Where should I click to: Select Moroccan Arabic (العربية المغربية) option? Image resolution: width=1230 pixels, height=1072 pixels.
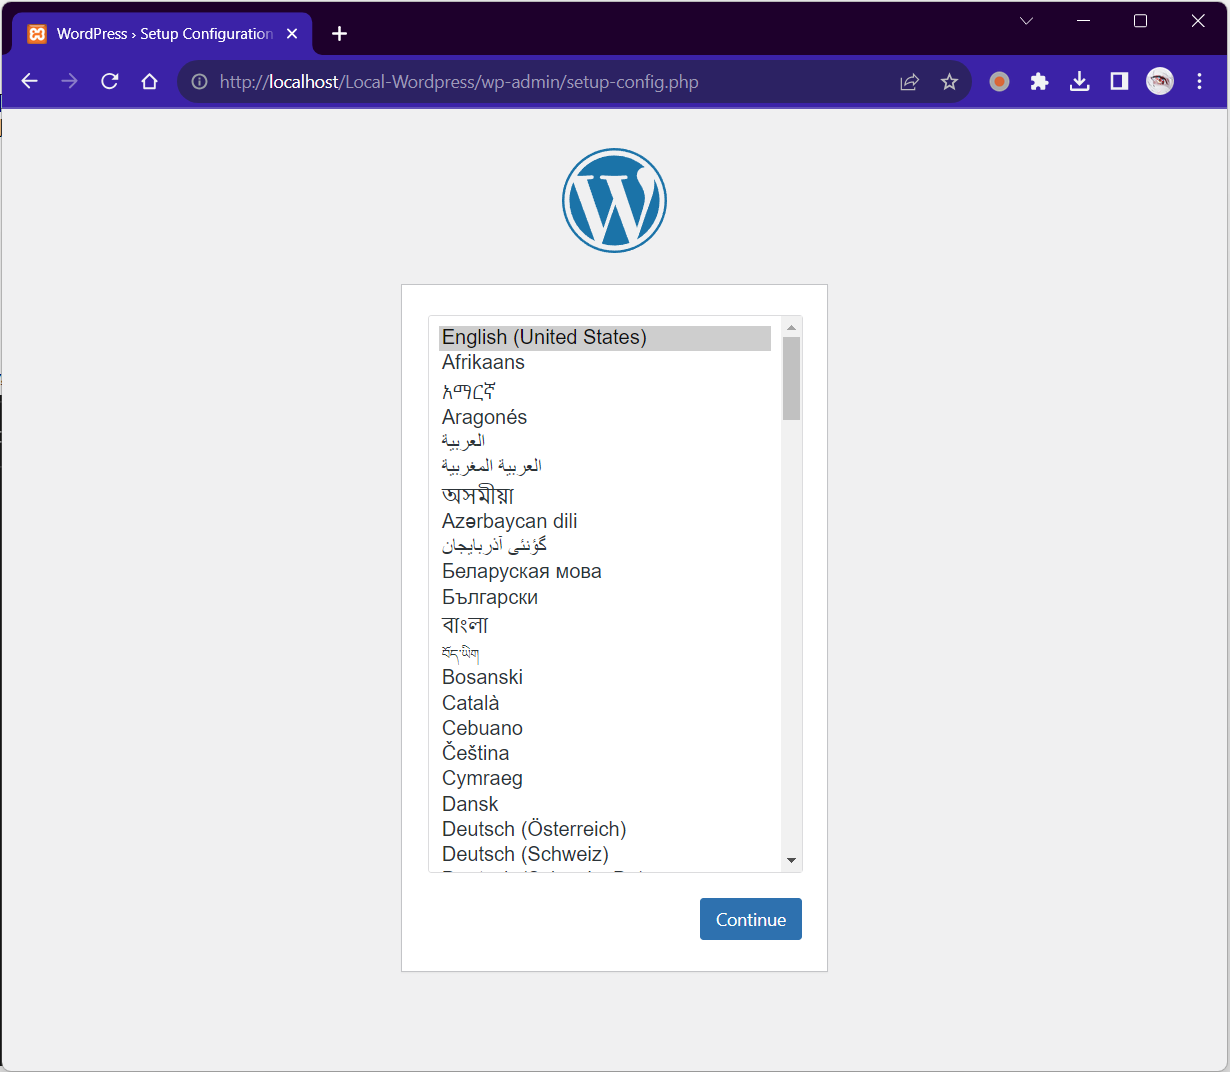click(x=605, y=466)
